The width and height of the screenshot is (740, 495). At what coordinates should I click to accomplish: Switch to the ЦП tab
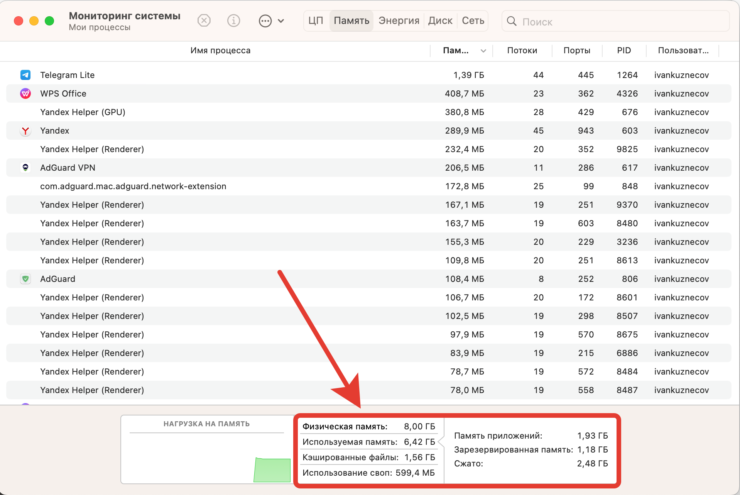[x=315, y=21]
